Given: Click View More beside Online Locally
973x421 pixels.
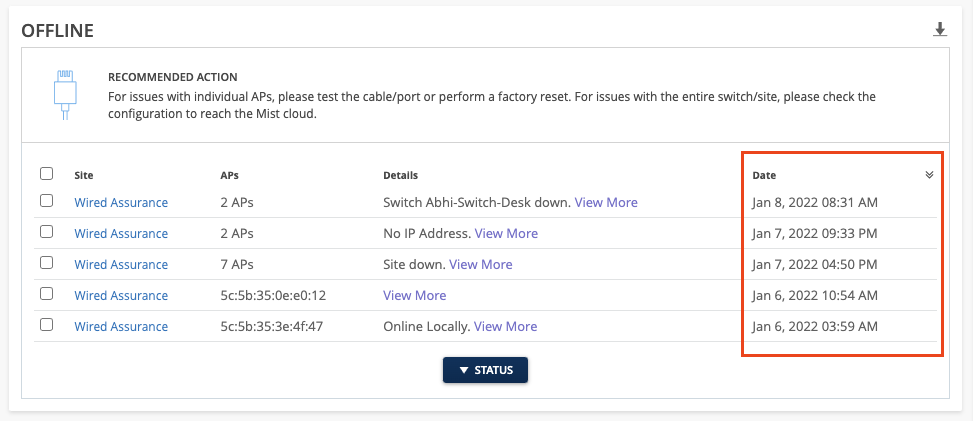Looking at the screenshot, I should (505, 326).
